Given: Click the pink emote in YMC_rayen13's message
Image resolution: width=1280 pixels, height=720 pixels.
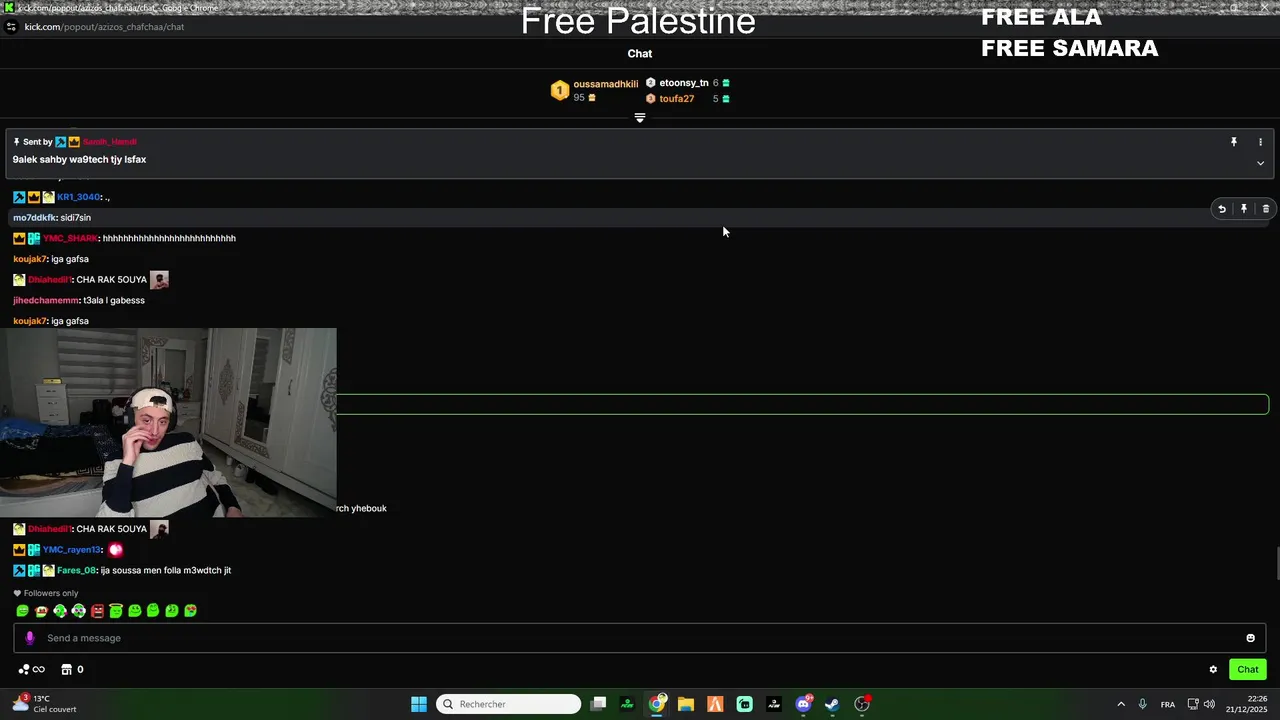Looking at the screenshot, I should pos(115,549).
